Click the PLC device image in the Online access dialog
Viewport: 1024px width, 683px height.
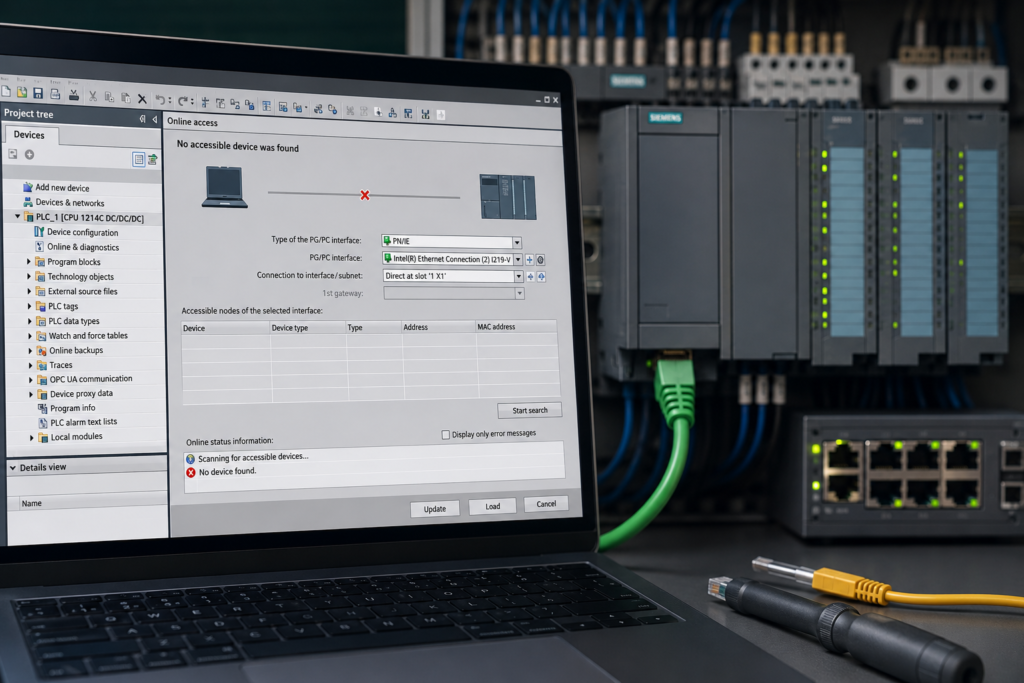(507, 197)
